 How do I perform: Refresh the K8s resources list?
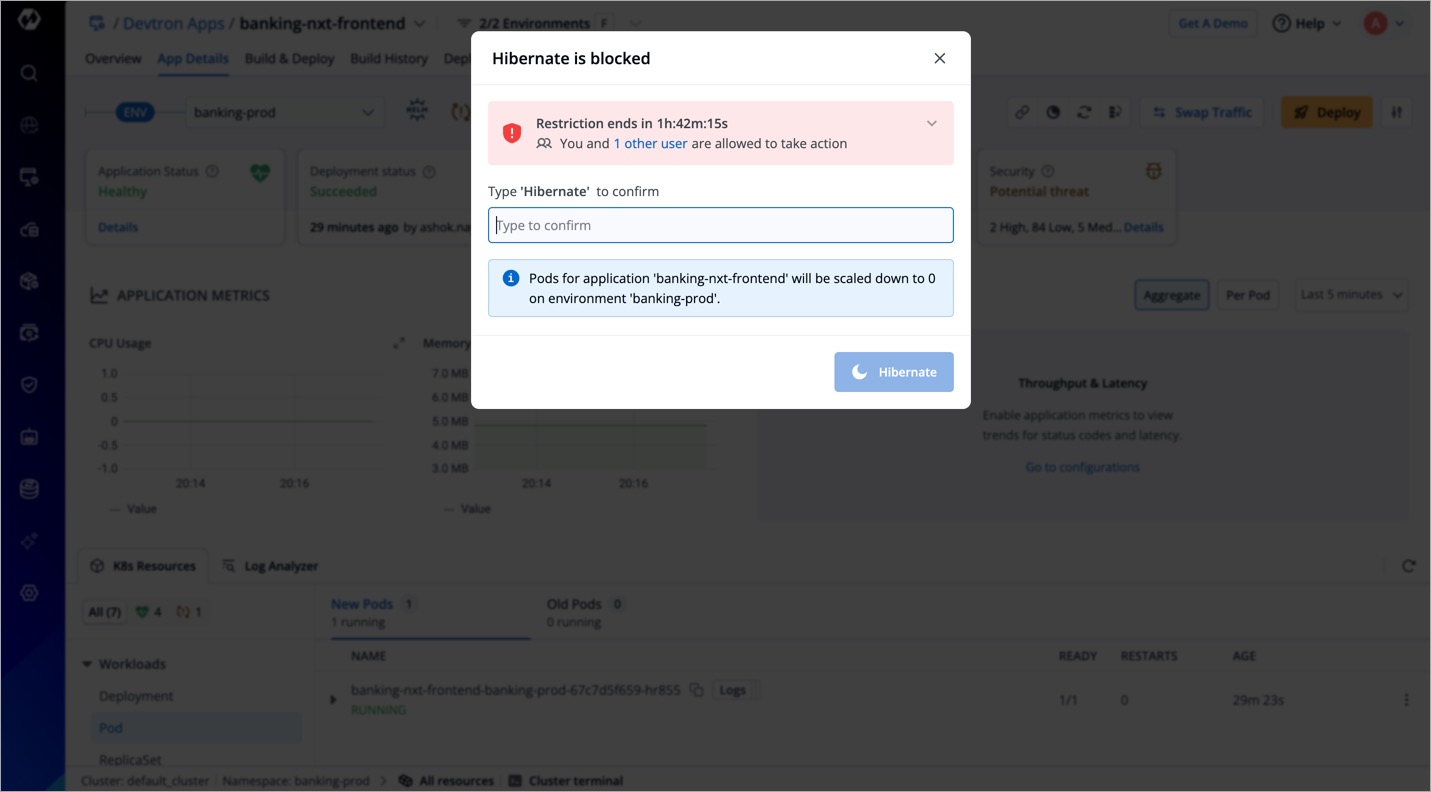(1408, 566)
